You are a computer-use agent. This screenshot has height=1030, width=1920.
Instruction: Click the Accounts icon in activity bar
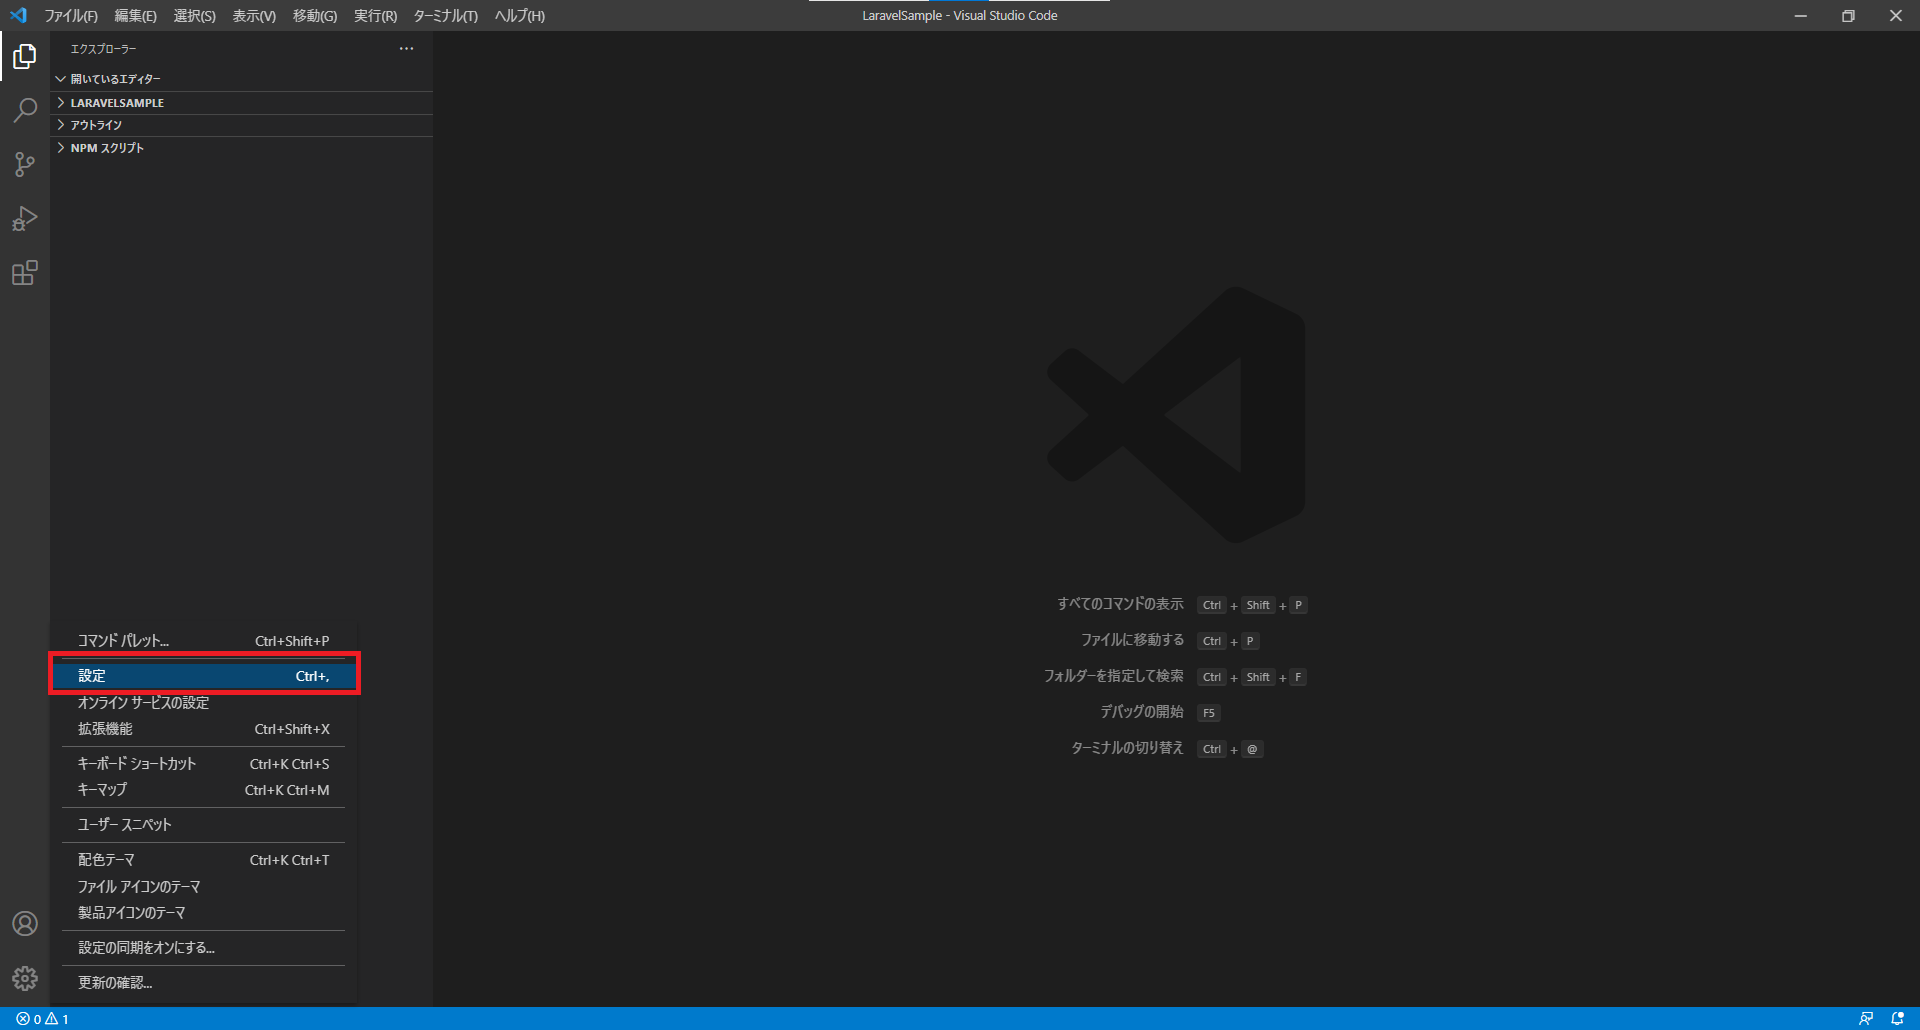click(25, 923)
